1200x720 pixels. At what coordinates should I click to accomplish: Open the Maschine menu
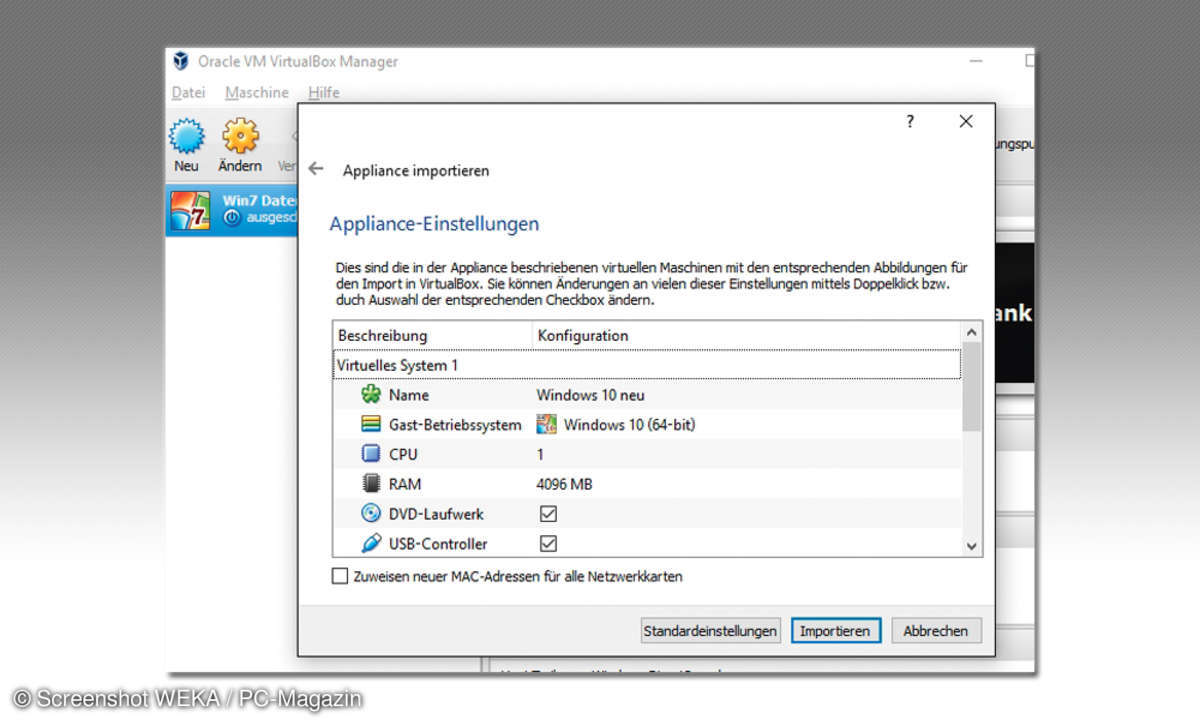click(x=257, y=92)
